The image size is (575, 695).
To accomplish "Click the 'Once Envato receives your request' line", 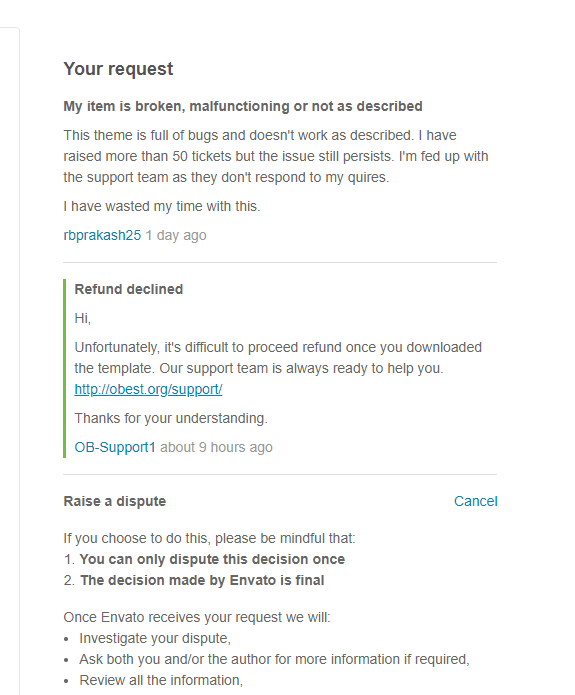I will click(197, 617).
